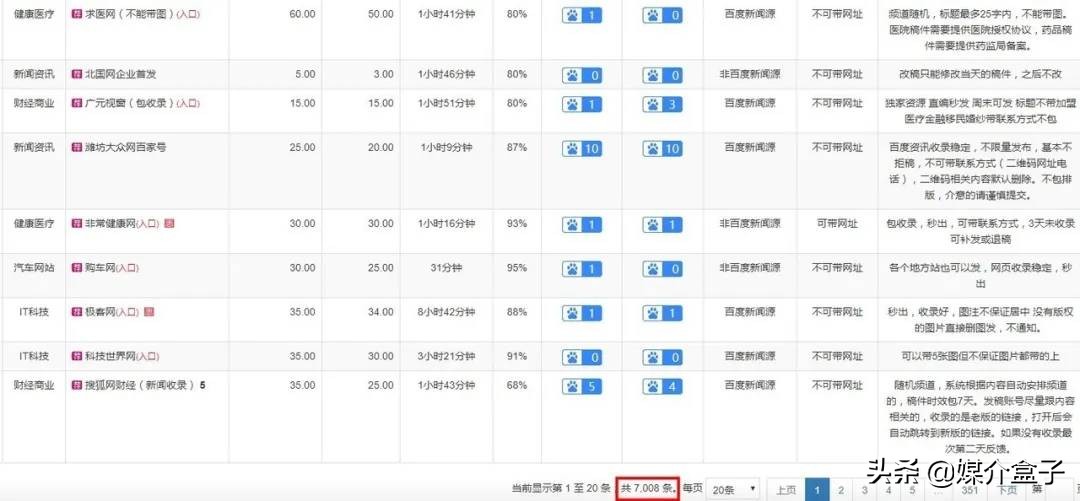
Task: Click the pink icon before 求医网
Action: coord(76,16)
